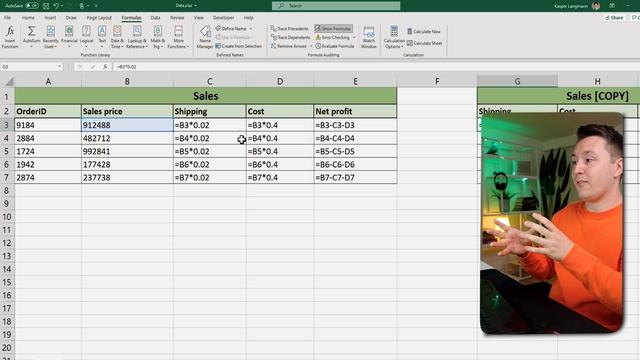Click Trace Dependents
The height and width of the screenshot is (360, 640).
click(x=290, y=37)
